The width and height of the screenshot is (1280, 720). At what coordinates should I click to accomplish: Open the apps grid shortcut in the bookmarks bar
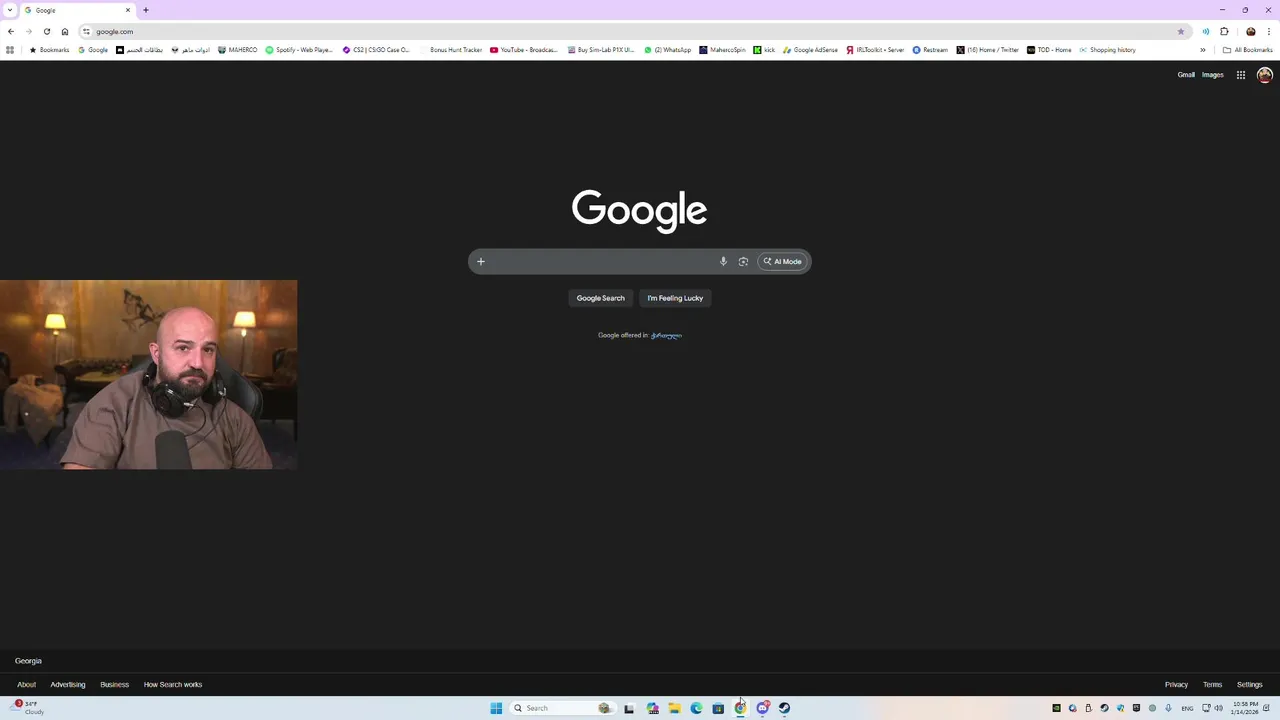tap(10, 50)
